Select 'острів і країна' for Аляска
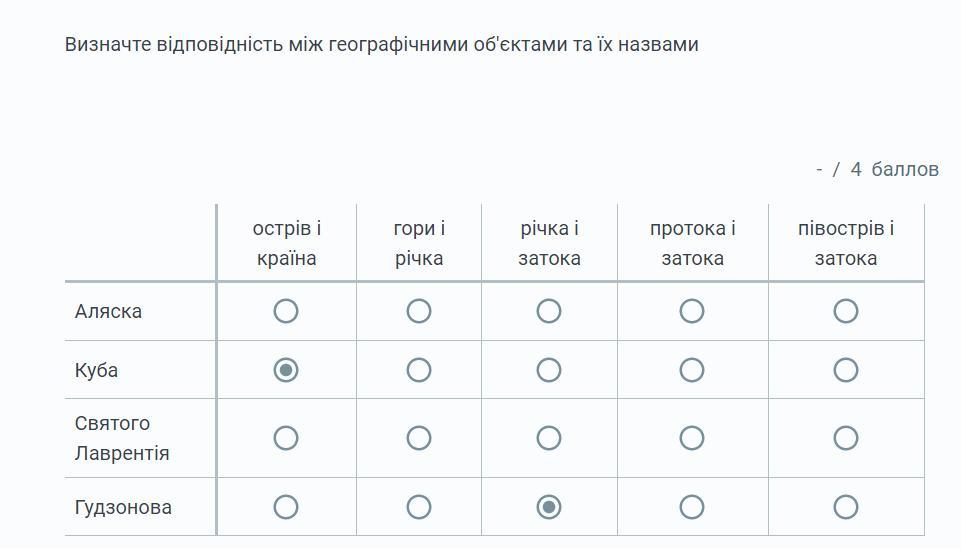Screen dimensions: 961x548 tap(286, 311)
